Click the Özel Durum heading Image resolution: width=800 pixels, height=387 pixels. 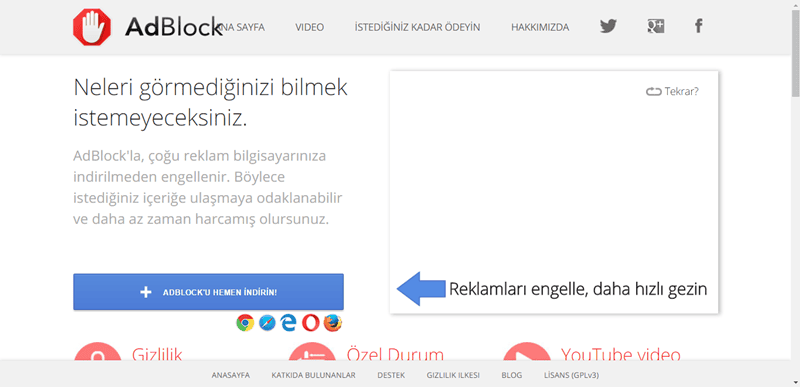point(395,354)
